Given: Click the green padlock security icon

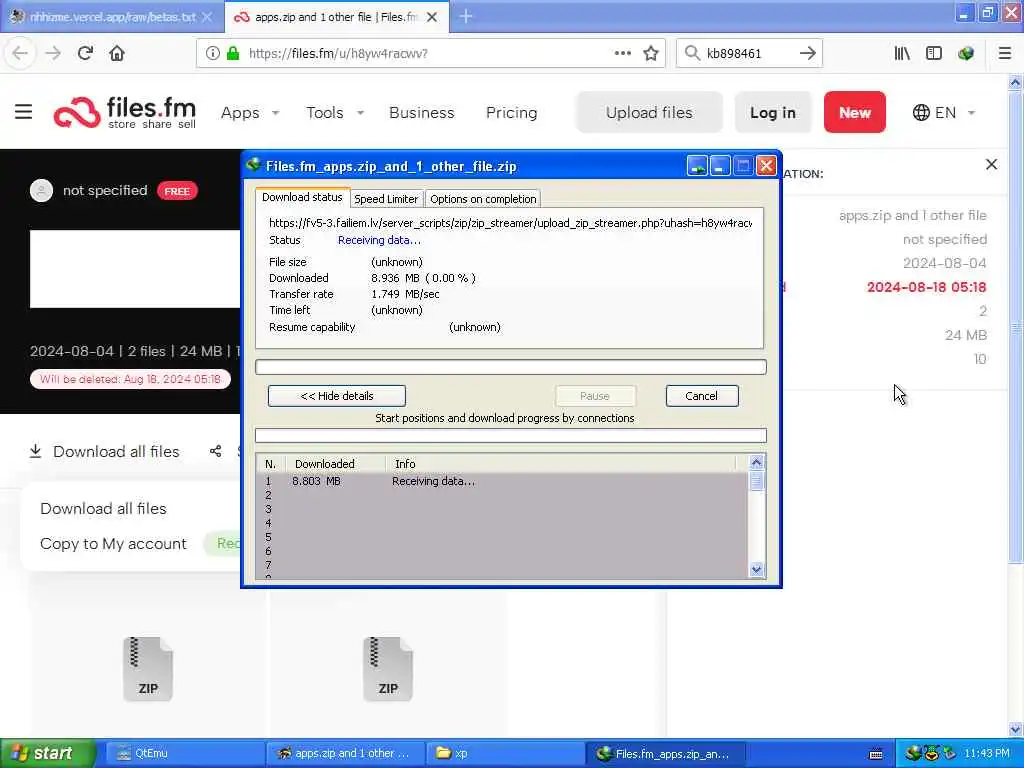Looking at the screenshot, I should pos(232,53).
